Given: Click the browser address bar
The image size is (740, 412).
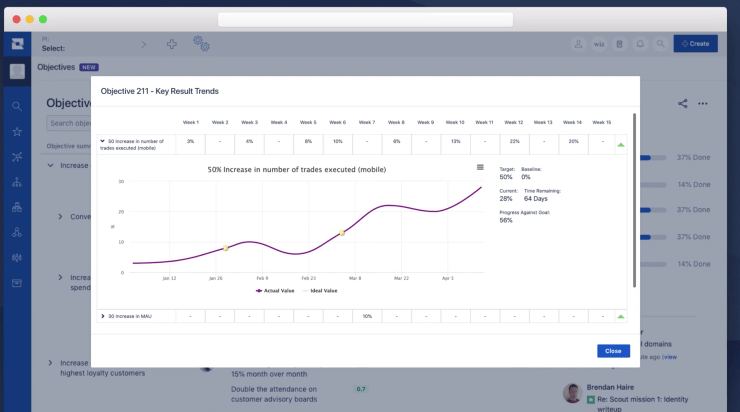Looking at the screenshot, I should pyautogui.click(x=365, y=19).
